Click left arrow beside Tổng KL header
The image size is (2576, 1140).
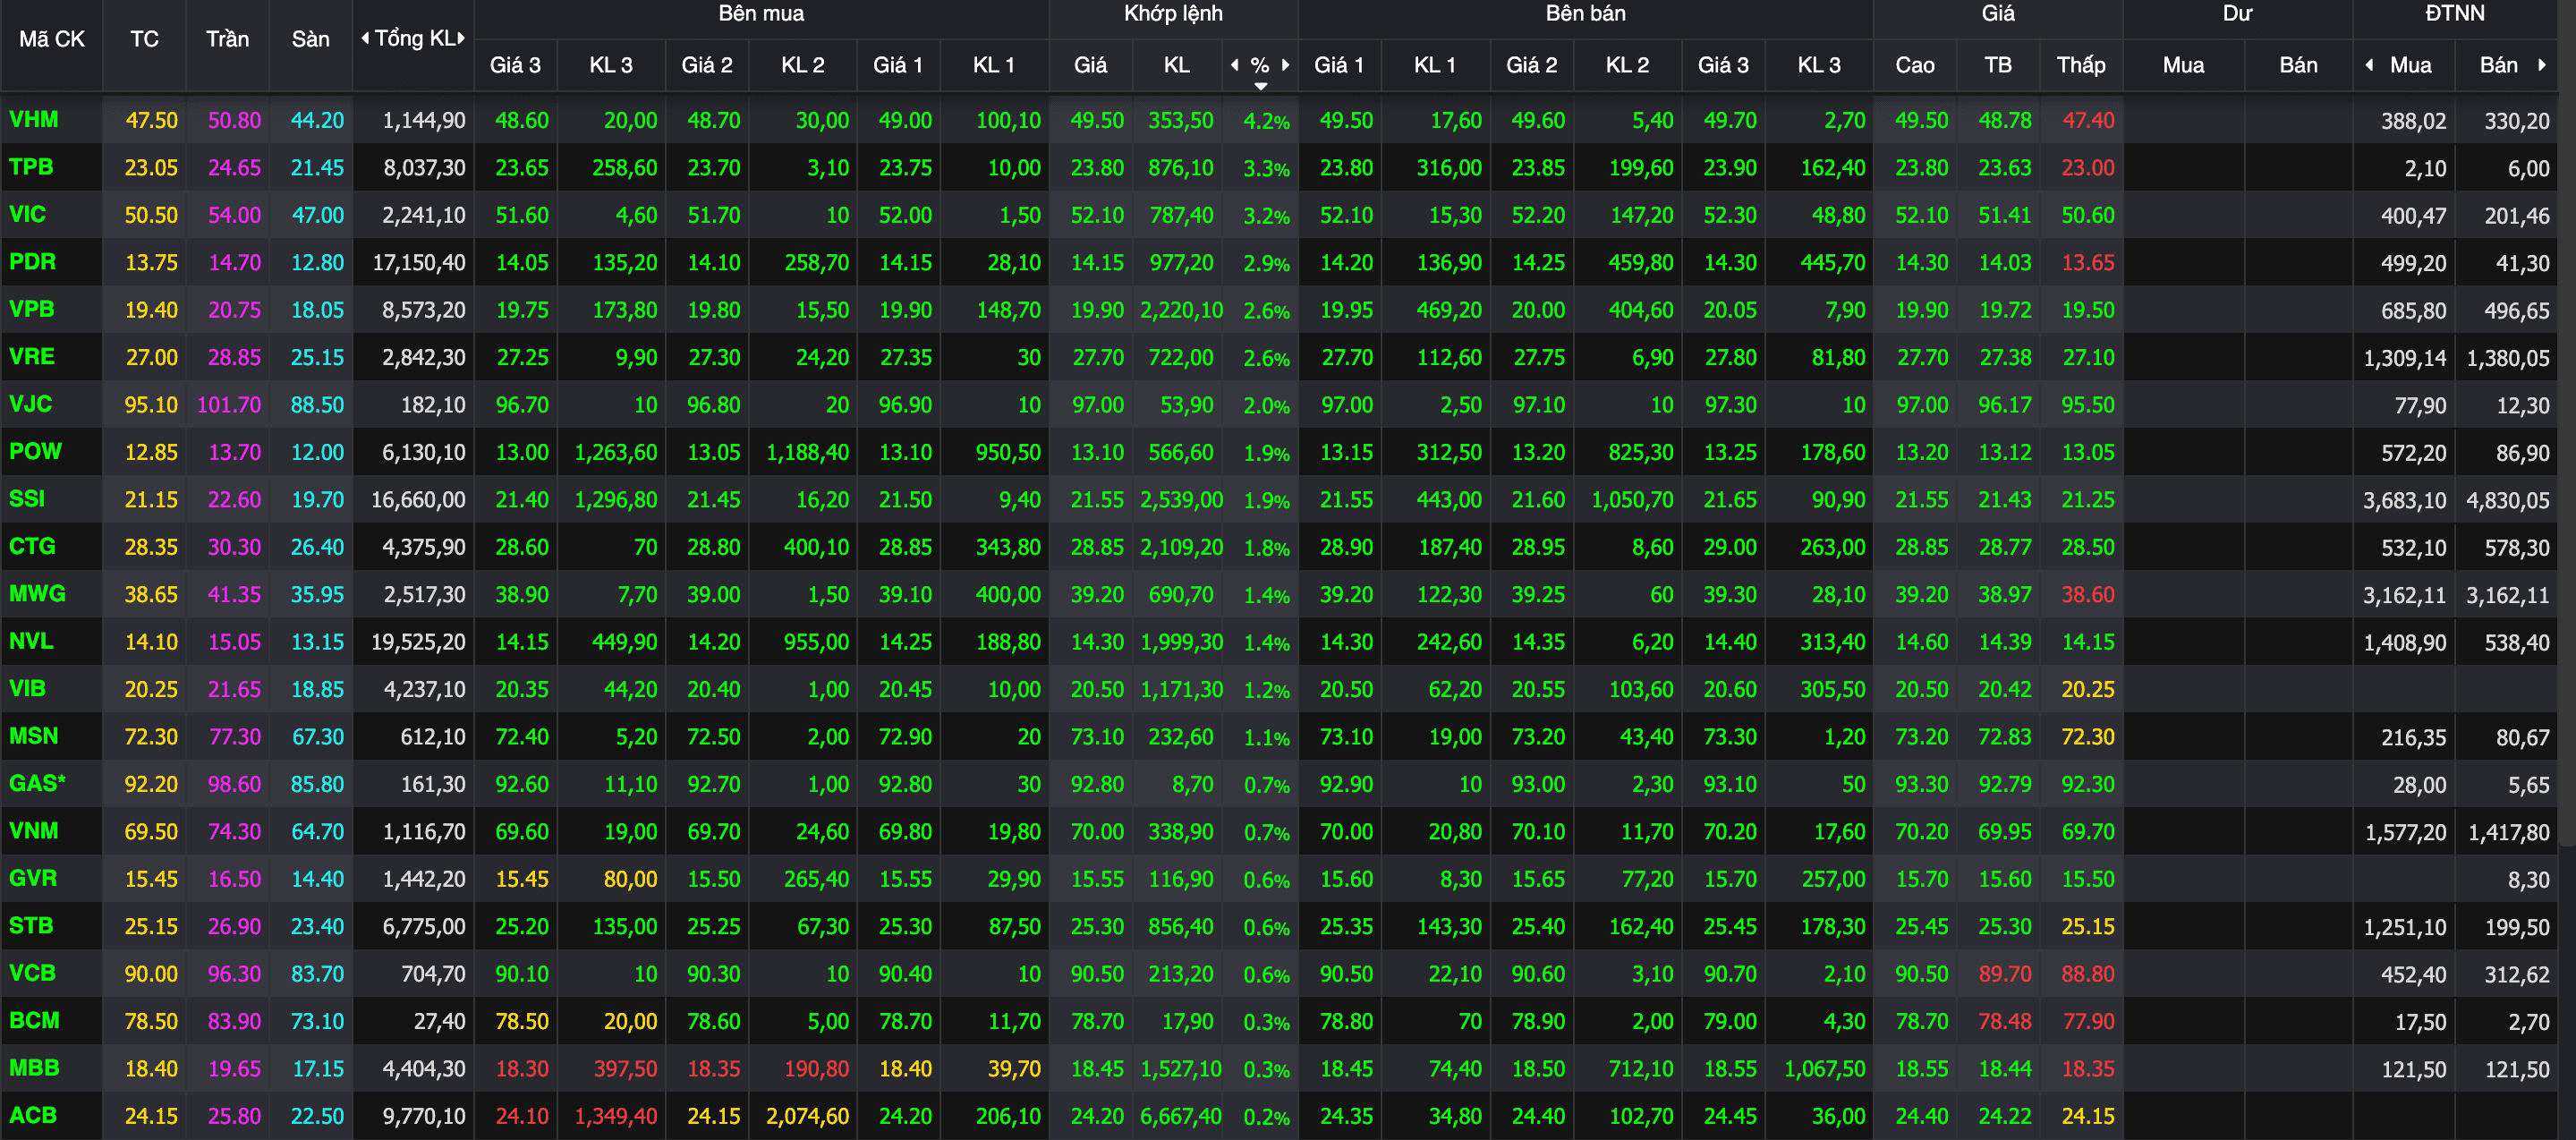tap(365, 38)
